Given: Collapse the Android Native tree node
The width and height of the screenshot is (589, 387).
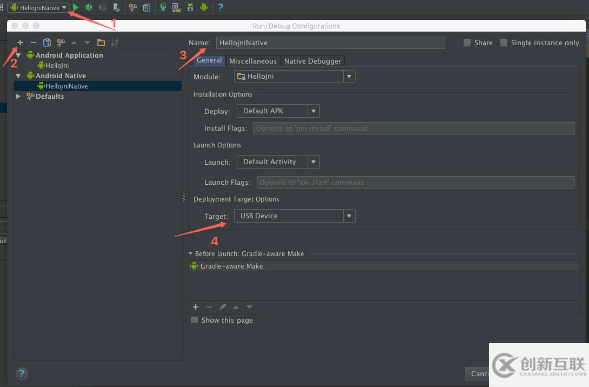Looking at the screenshot, I should tap(18, 76).
